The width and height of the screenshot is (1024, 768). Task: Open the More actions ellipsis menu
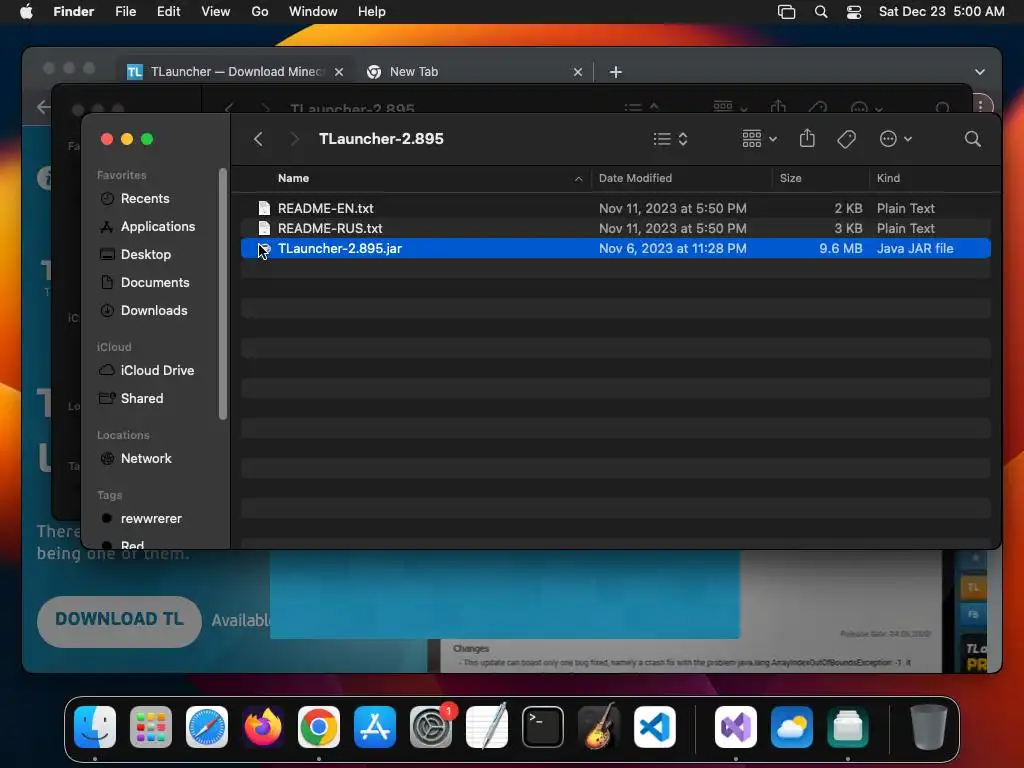tap(895, 139)
